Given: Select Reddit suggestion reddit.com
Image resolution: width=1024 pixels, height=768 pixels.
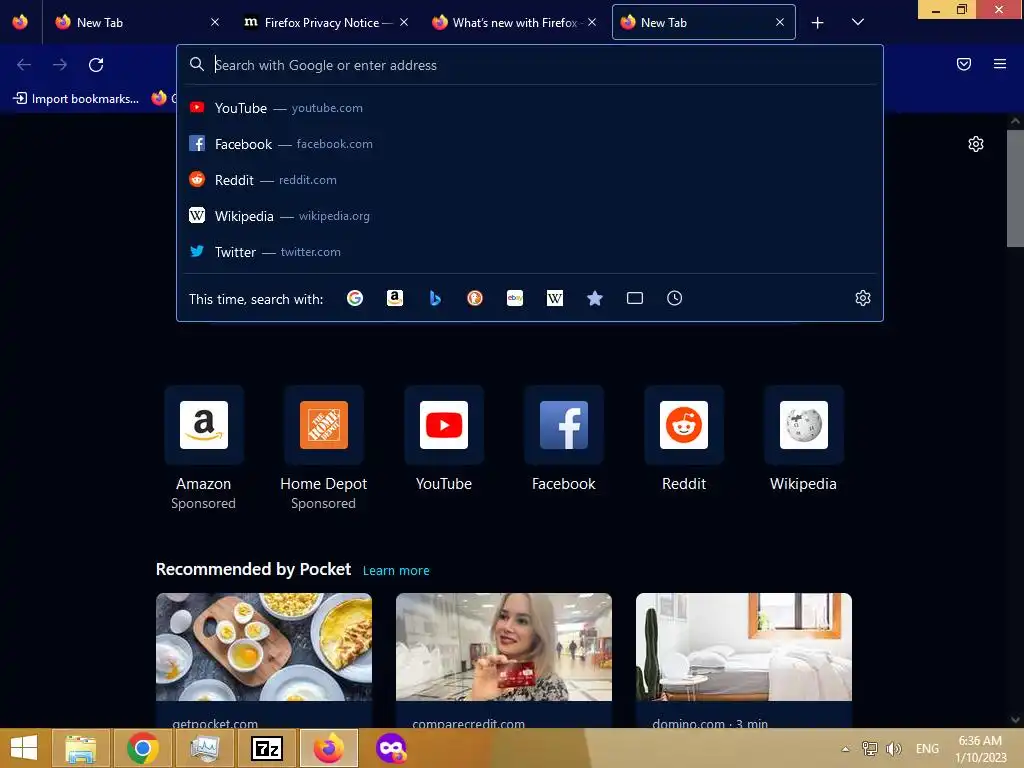Looking at the screenshot, I should point(530,180).
